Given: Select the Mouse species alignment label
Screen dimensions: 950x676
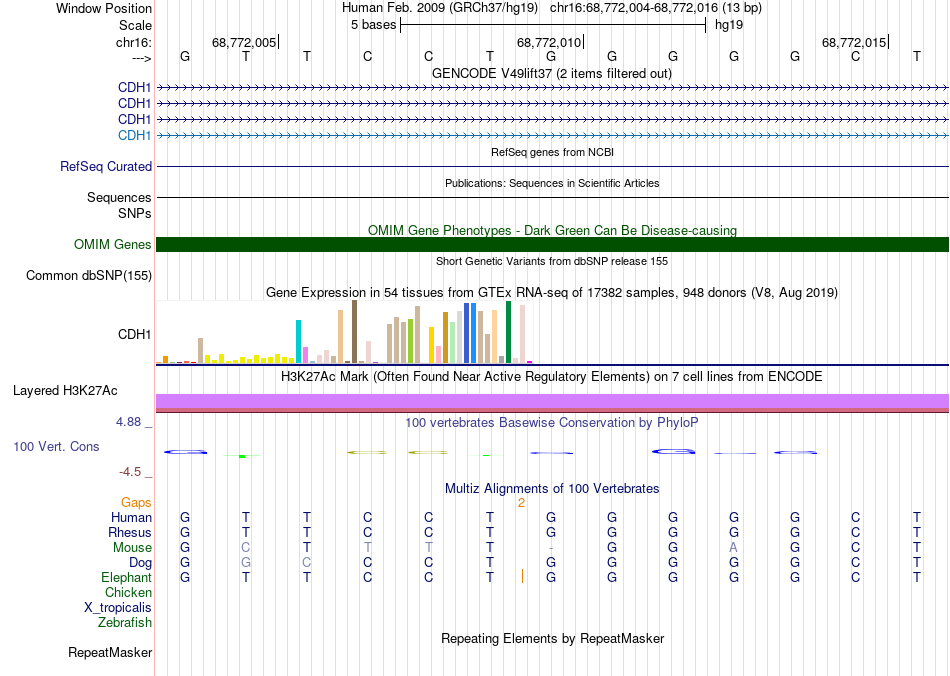Looking at the screenshot, I should click(x=132, y=547).
